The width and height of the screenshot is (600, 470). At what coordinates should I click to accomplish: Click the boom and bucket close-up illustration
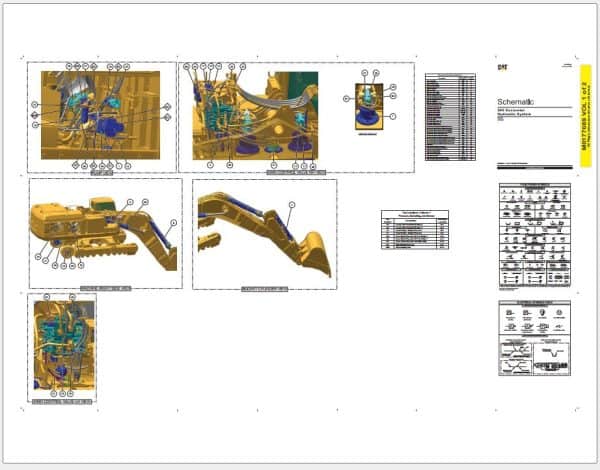264,233
